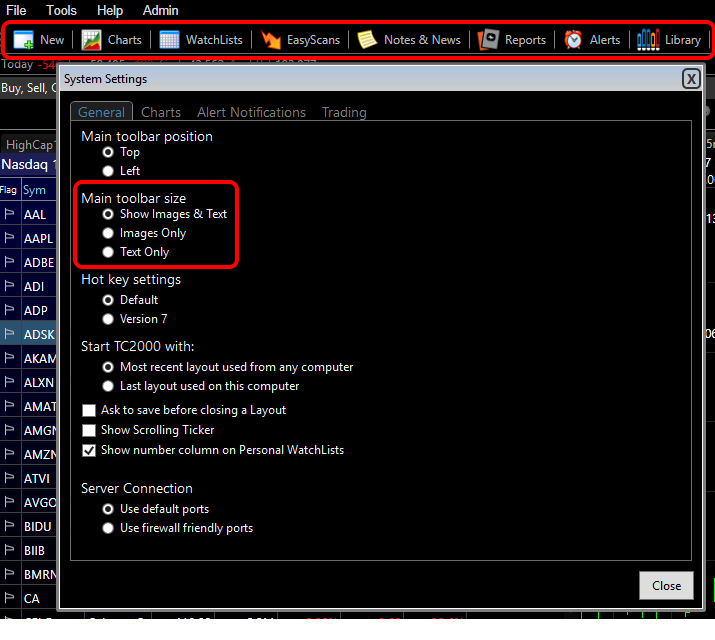Flag the AMAT row

10,406
